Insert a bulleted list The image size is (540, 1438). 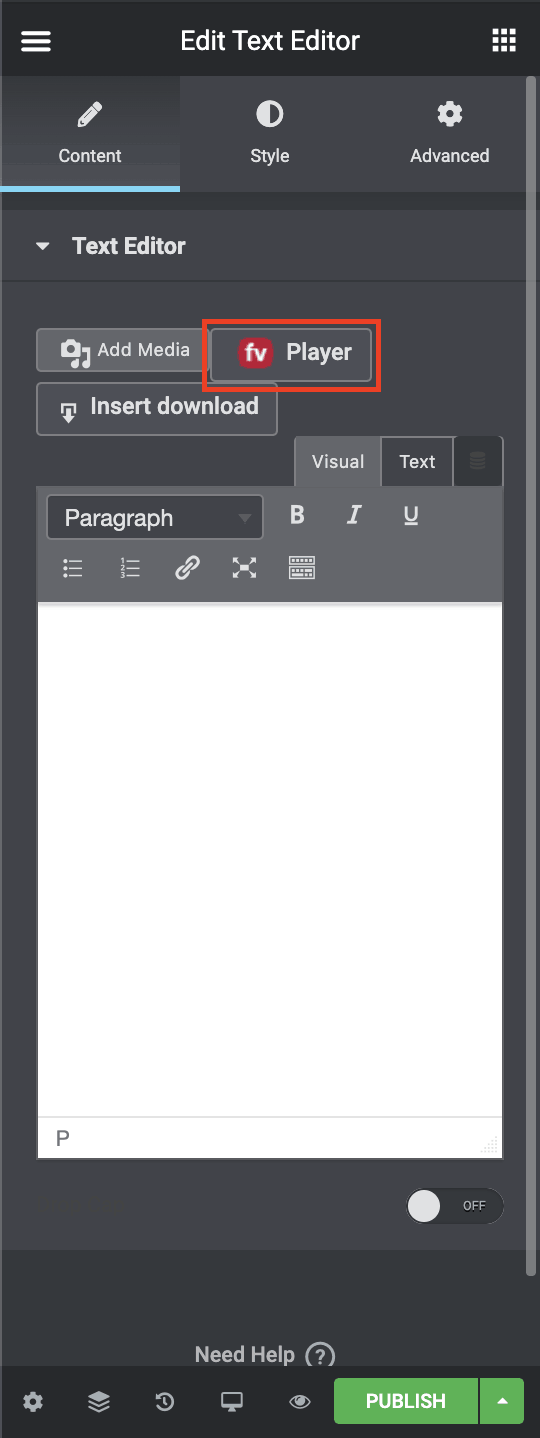73,568
